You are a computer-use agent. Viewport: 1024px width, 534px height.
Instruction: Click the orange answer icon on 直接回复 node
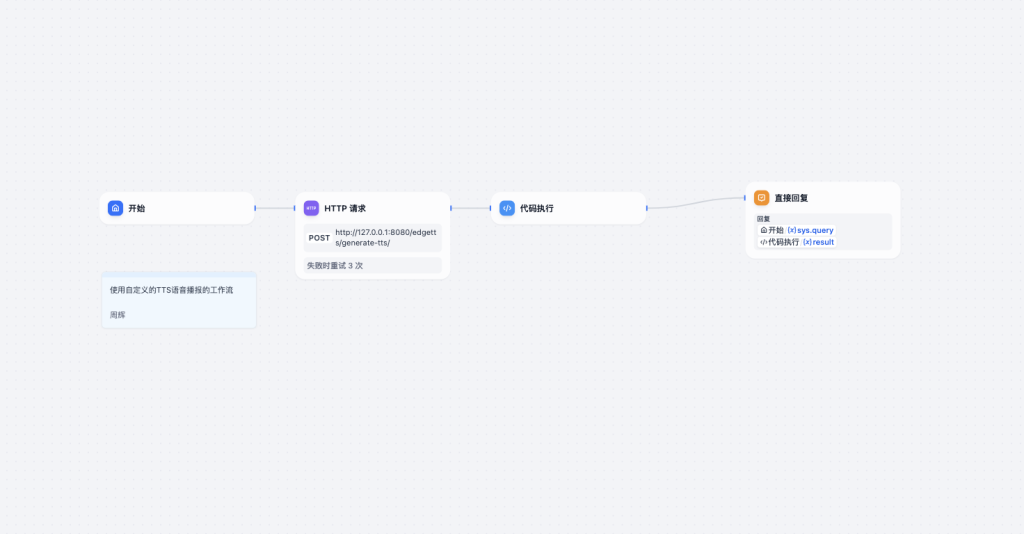[761, 198]
